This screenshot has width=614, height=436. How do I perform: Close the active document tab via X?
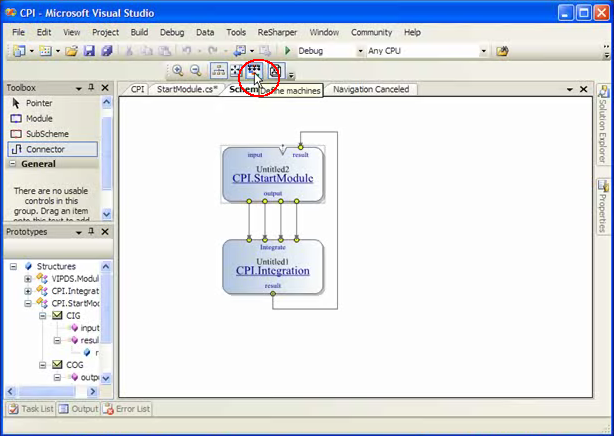583,89
